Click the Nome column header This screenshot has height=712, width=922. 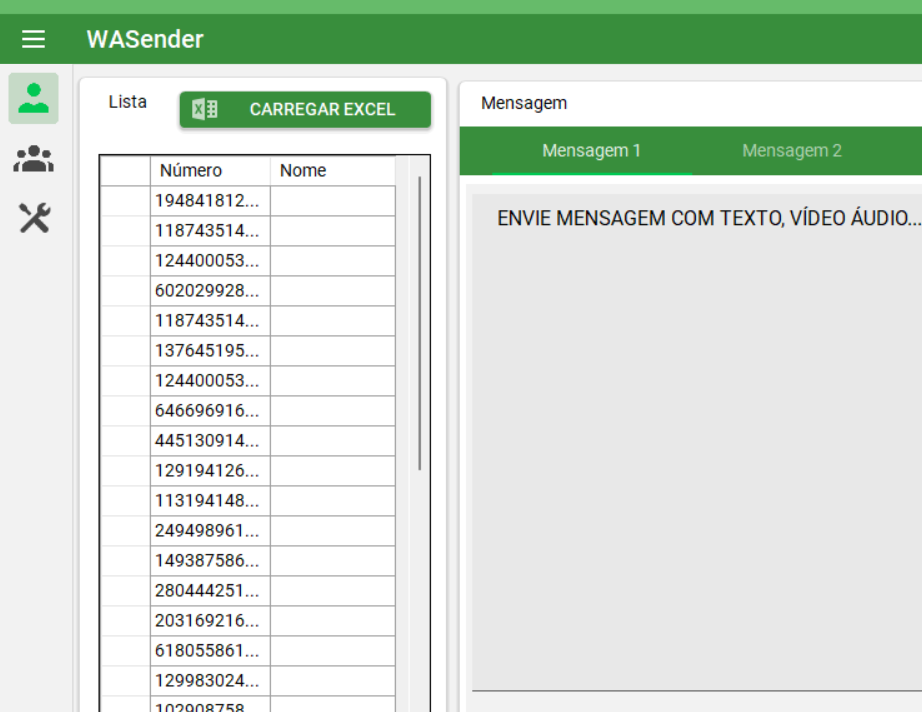(x=332, y=171)
